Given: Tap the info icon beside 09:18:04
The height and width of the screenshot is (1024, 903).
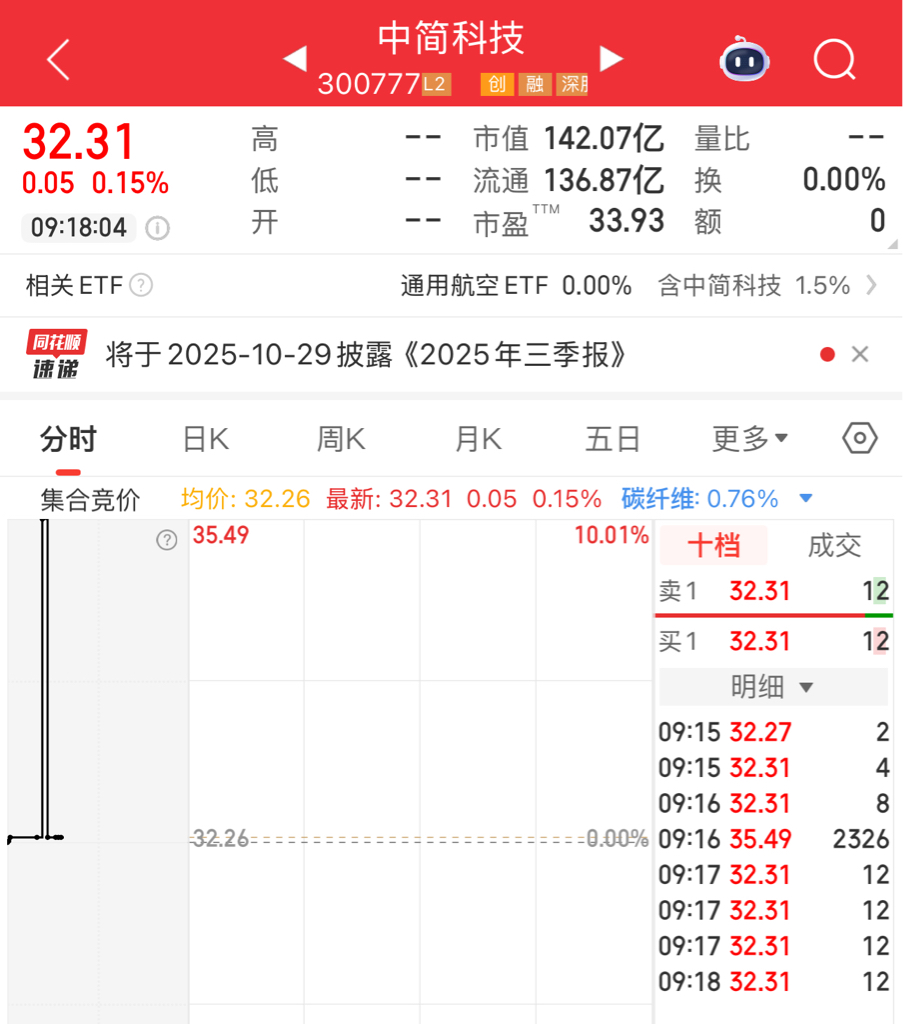Looking at the screenshot, I should pyautogui.click(x=157, y=228).
